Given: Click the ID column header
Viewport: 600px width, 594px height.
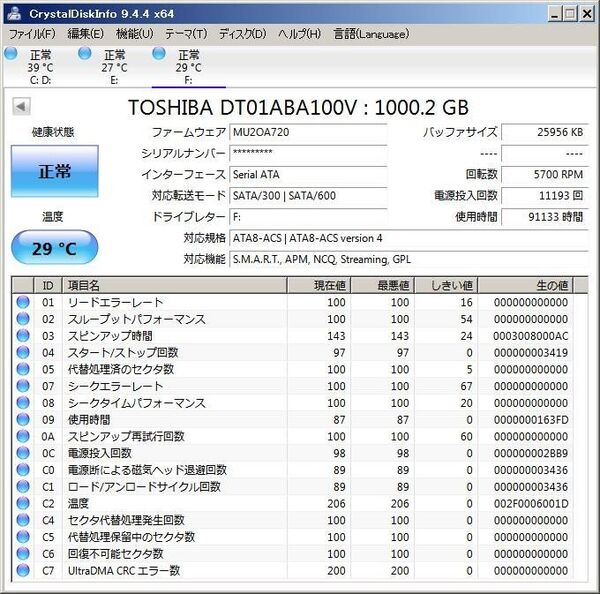Looking at the screenshot, I should [48, 285].
